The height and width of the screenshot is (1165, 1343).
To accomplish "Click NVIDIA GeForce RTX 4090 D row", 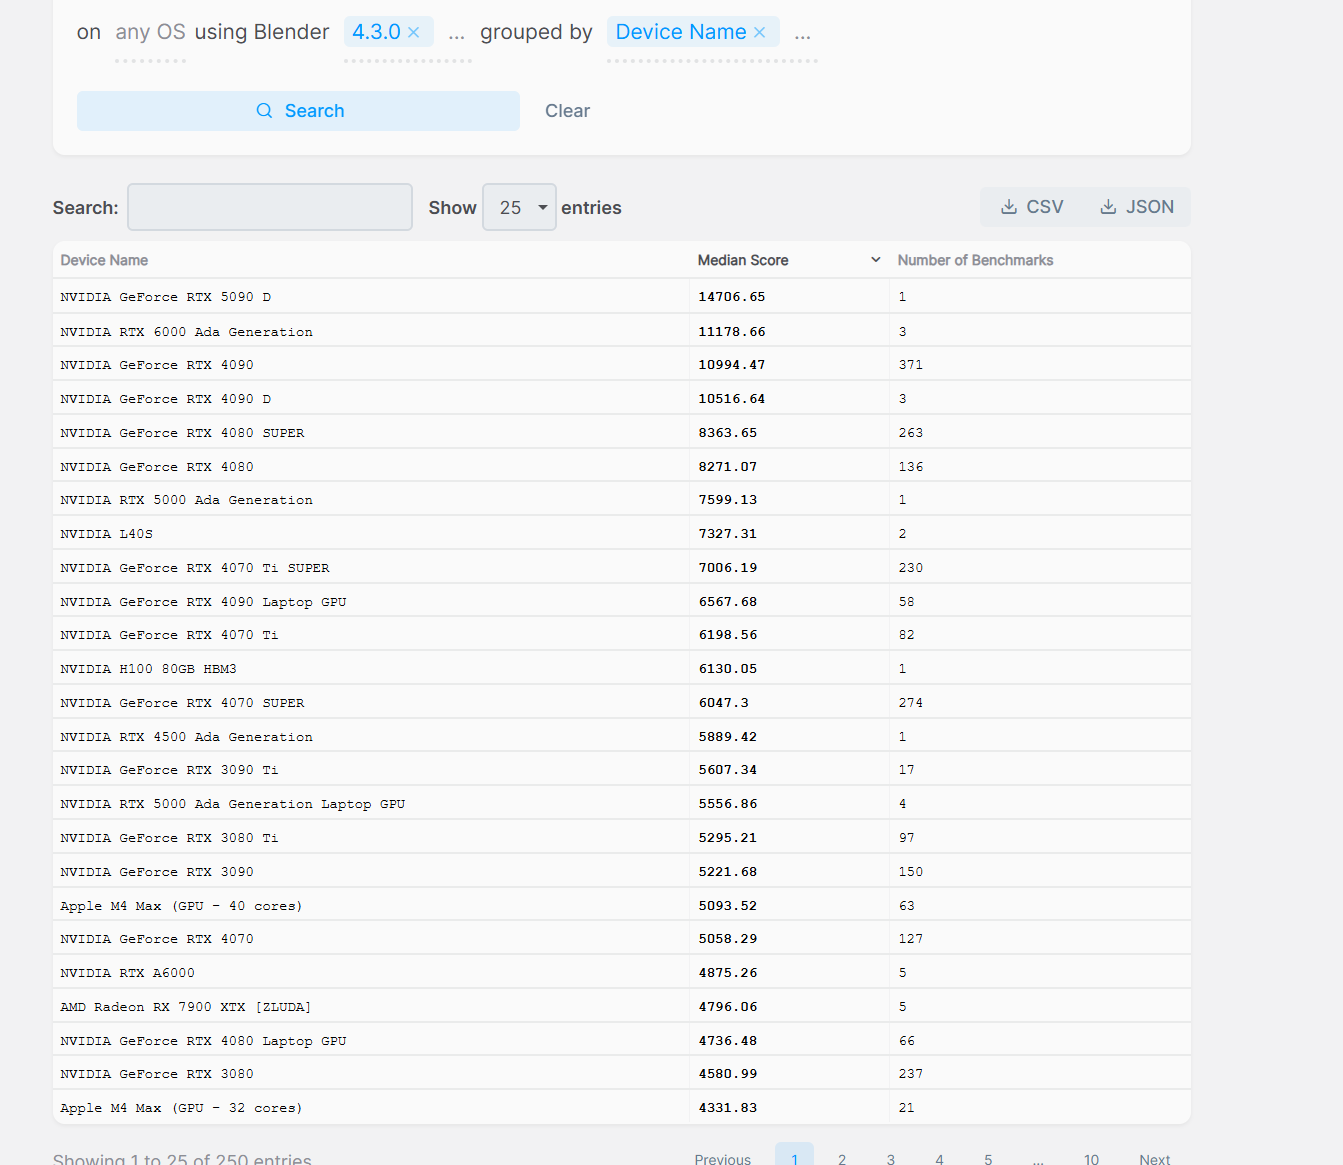I will click(x=621, y=399).
